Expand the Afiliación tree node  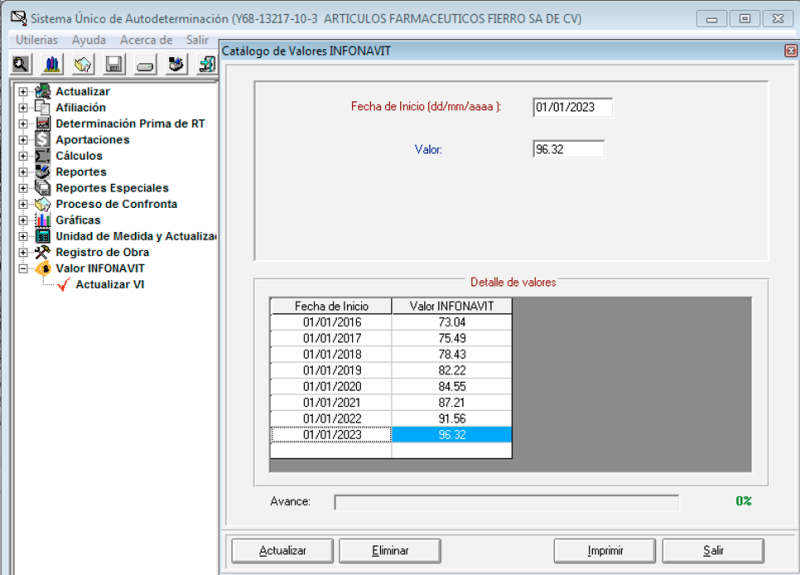[23, 108]
